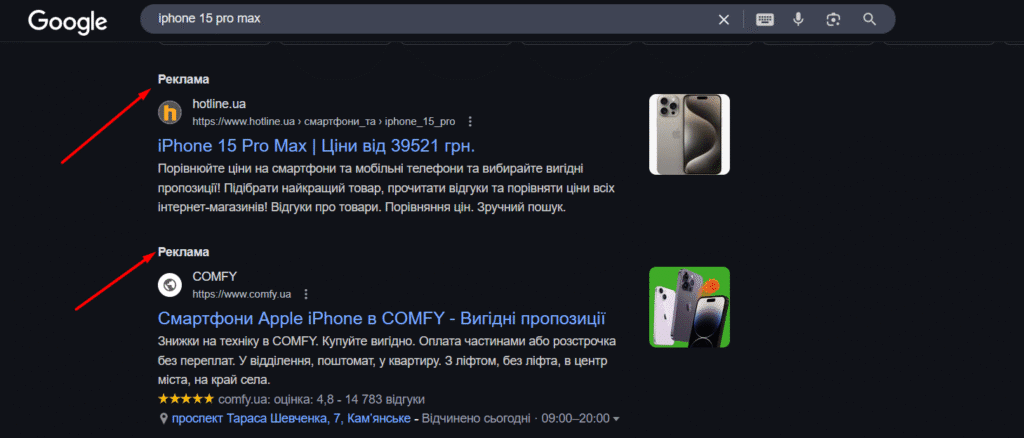Click the COMFY description starting Знижки на техніку
Image resolution: width=1024 pixels, height=438 pixels.
387,360
